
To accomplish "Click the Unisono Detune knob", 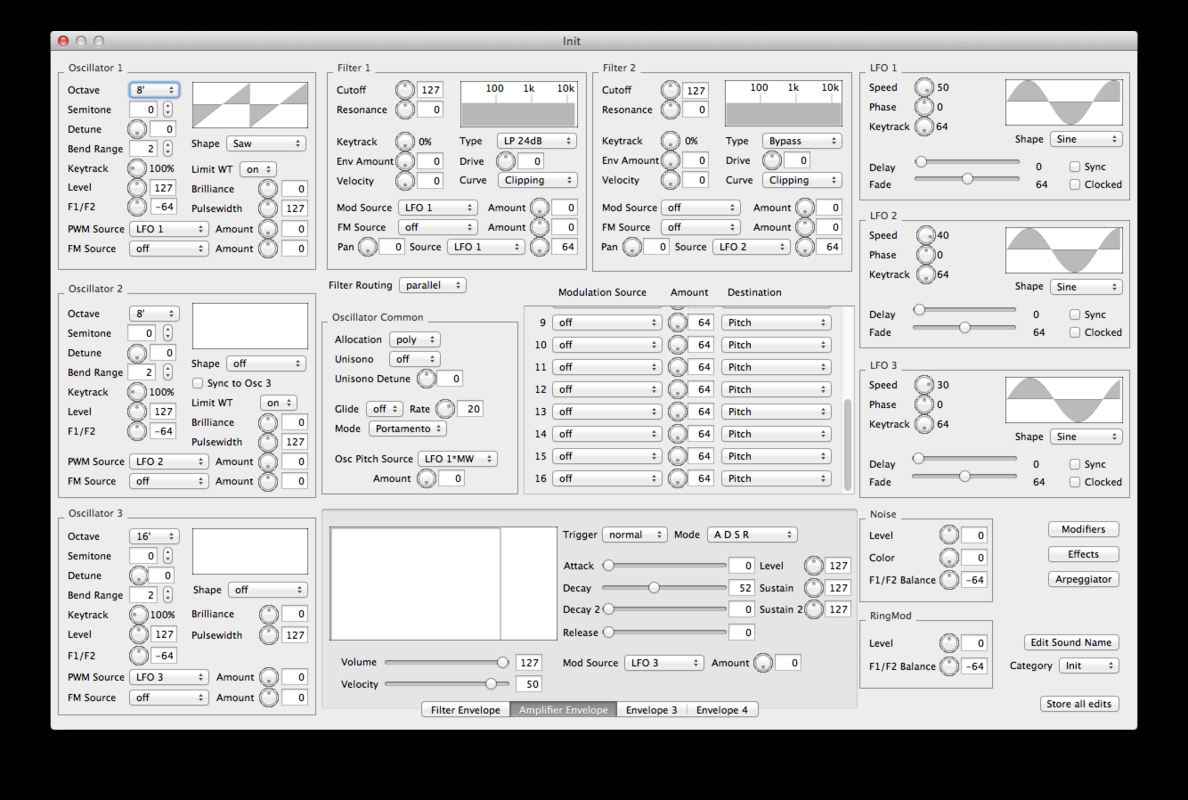I will click(426, 379).
